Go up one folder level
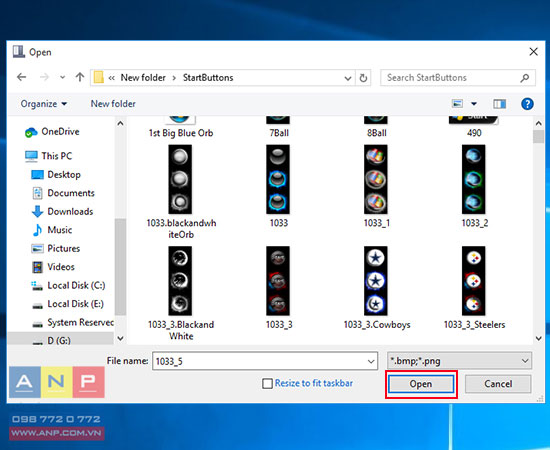 pos(80,77)
